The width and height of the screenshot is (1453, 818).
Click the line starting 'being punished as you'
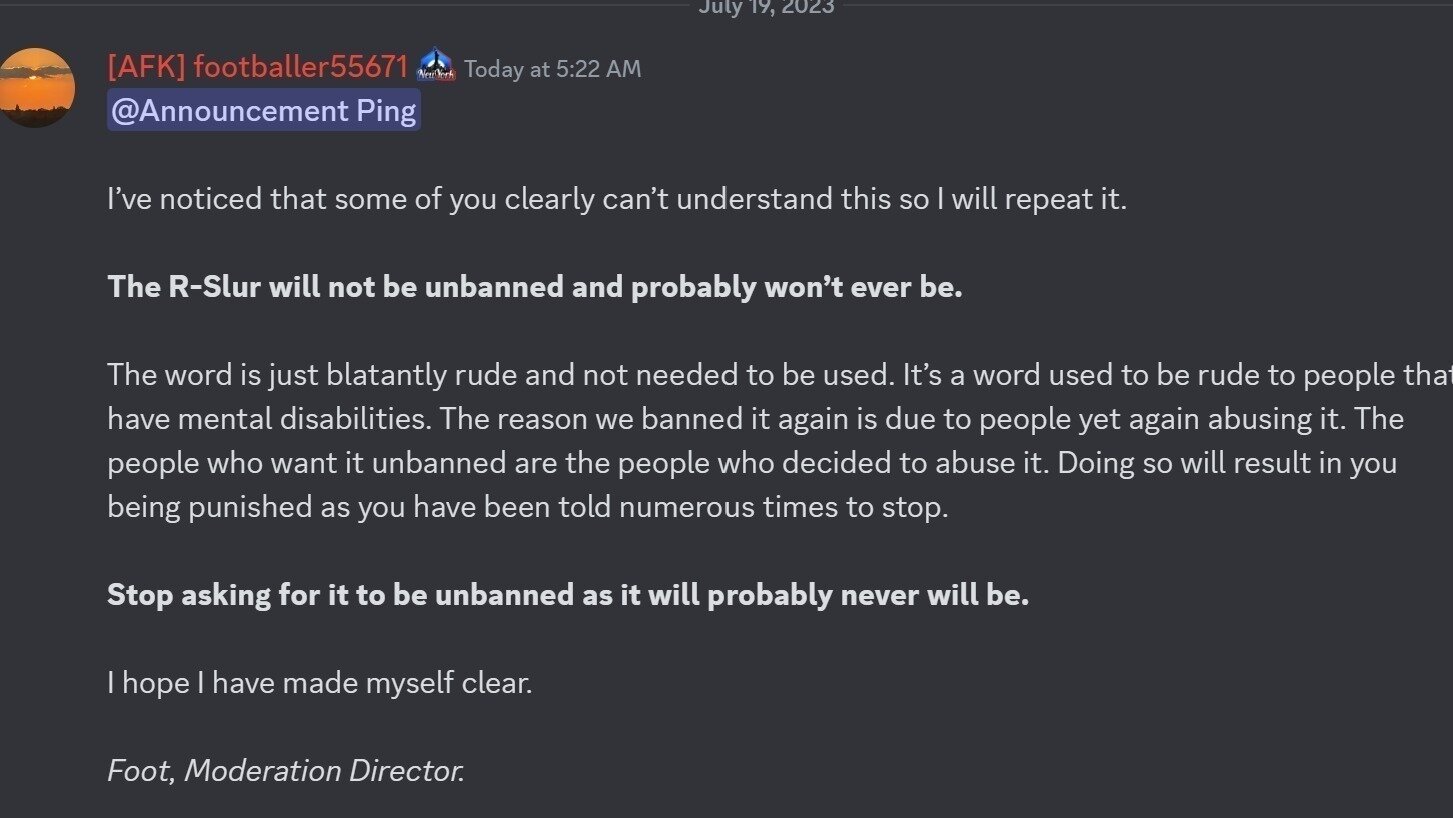coord(527,507)
